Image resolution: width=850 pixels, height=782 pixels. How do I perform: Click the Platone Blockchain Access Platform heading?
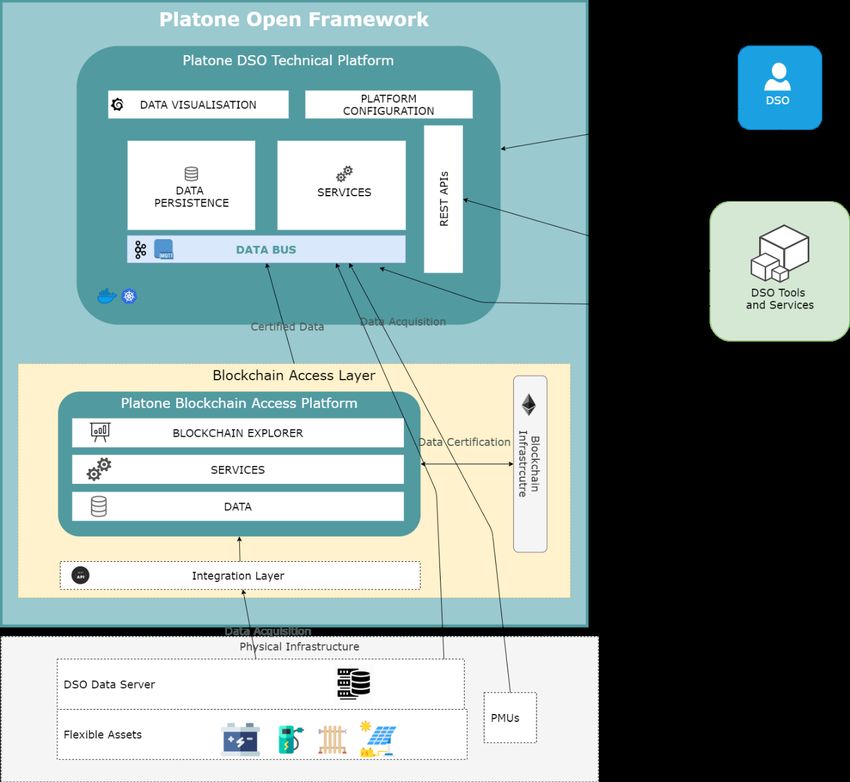pos(239,403)
